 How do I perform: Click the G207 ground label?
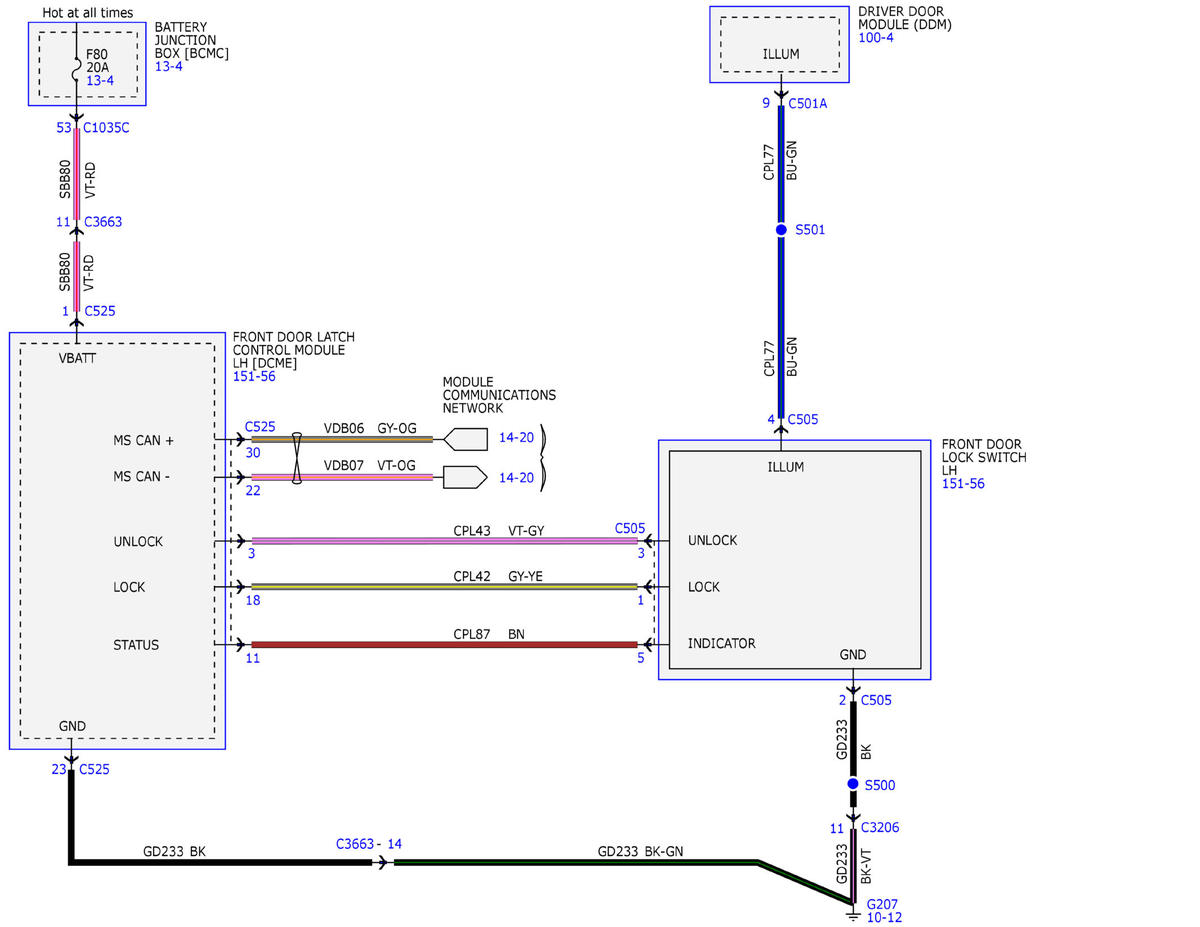pos(881,903)
